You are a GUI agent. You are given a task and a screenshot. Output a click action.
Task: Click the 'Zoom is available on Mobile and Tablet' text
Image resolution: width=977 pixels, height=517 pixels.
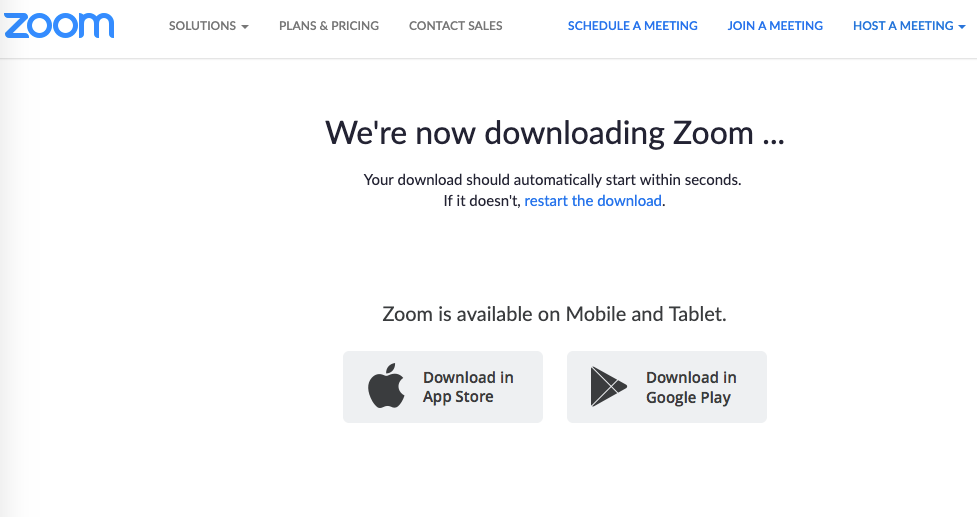[x=555, y=314]
